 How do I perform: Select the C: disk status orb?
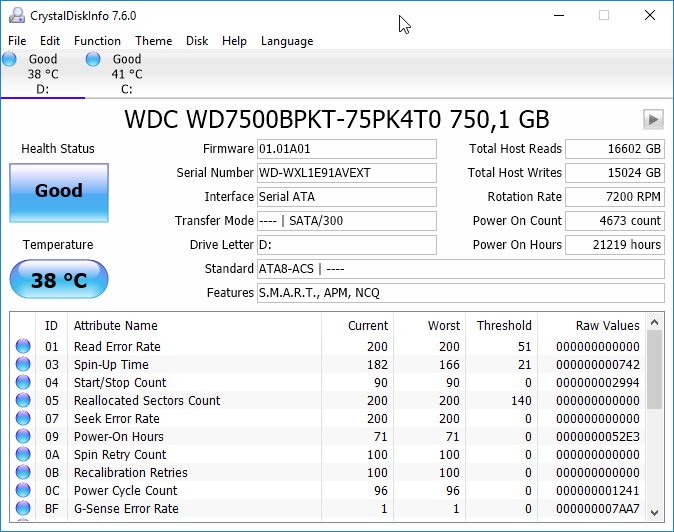pyautogui.click(x=93, y=59)
